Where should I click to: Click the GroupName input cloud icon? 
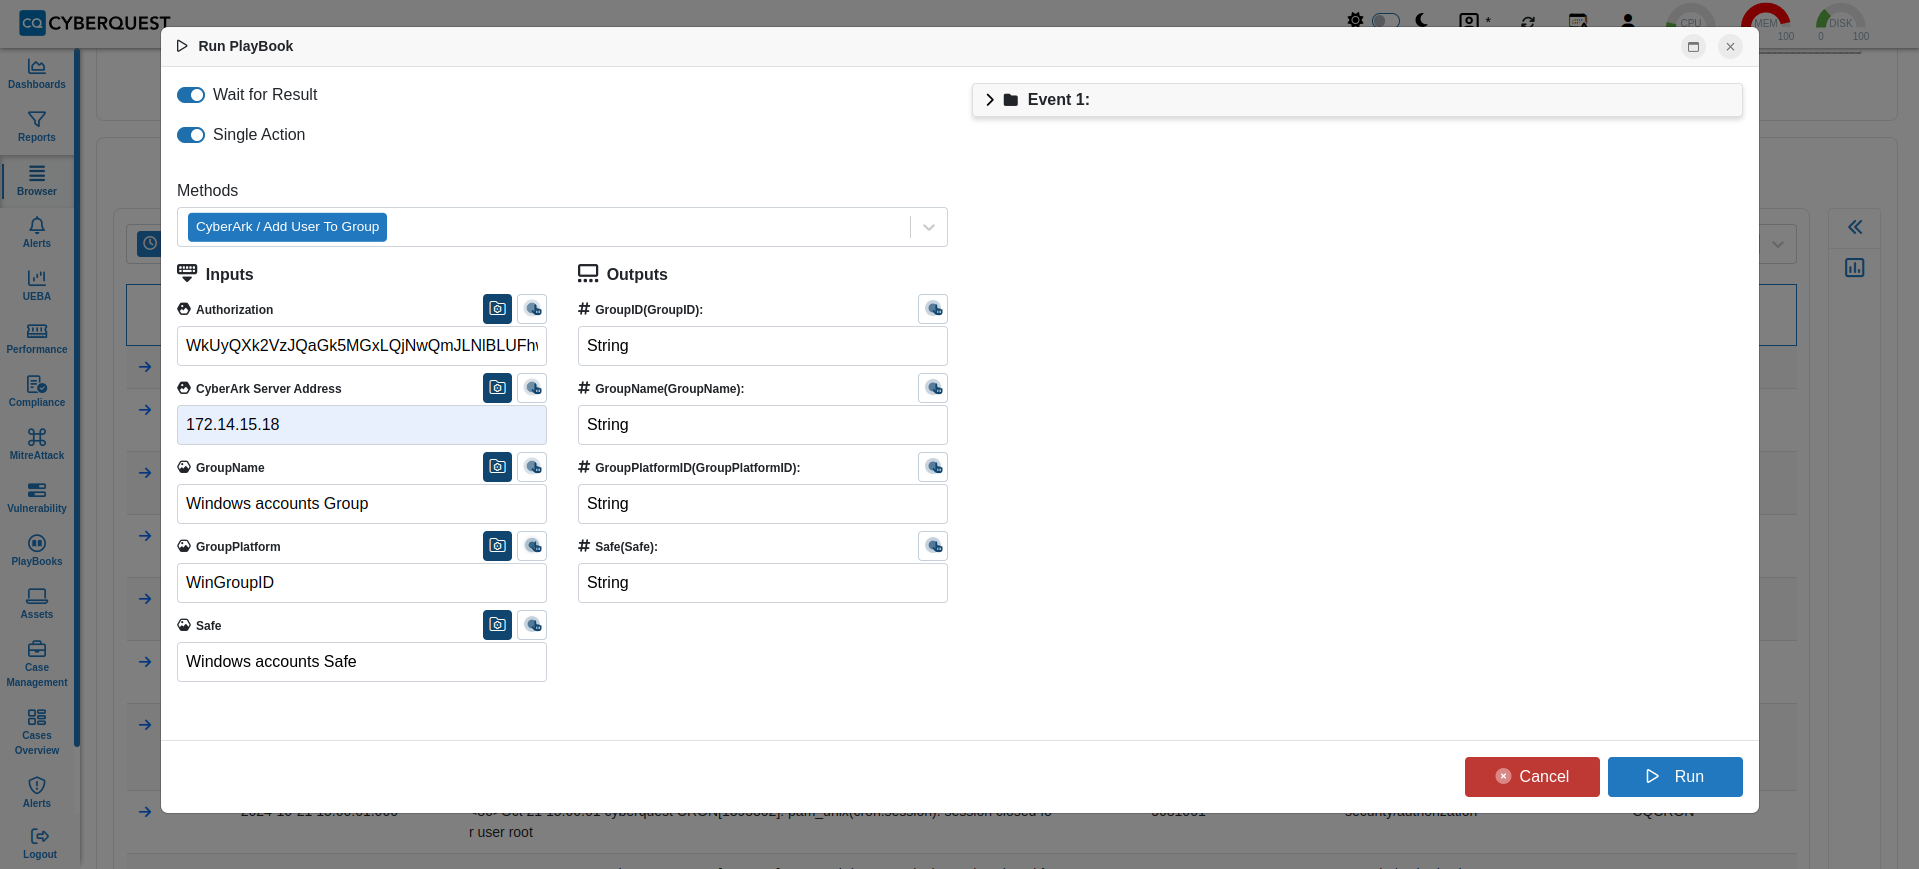[533, 467]
